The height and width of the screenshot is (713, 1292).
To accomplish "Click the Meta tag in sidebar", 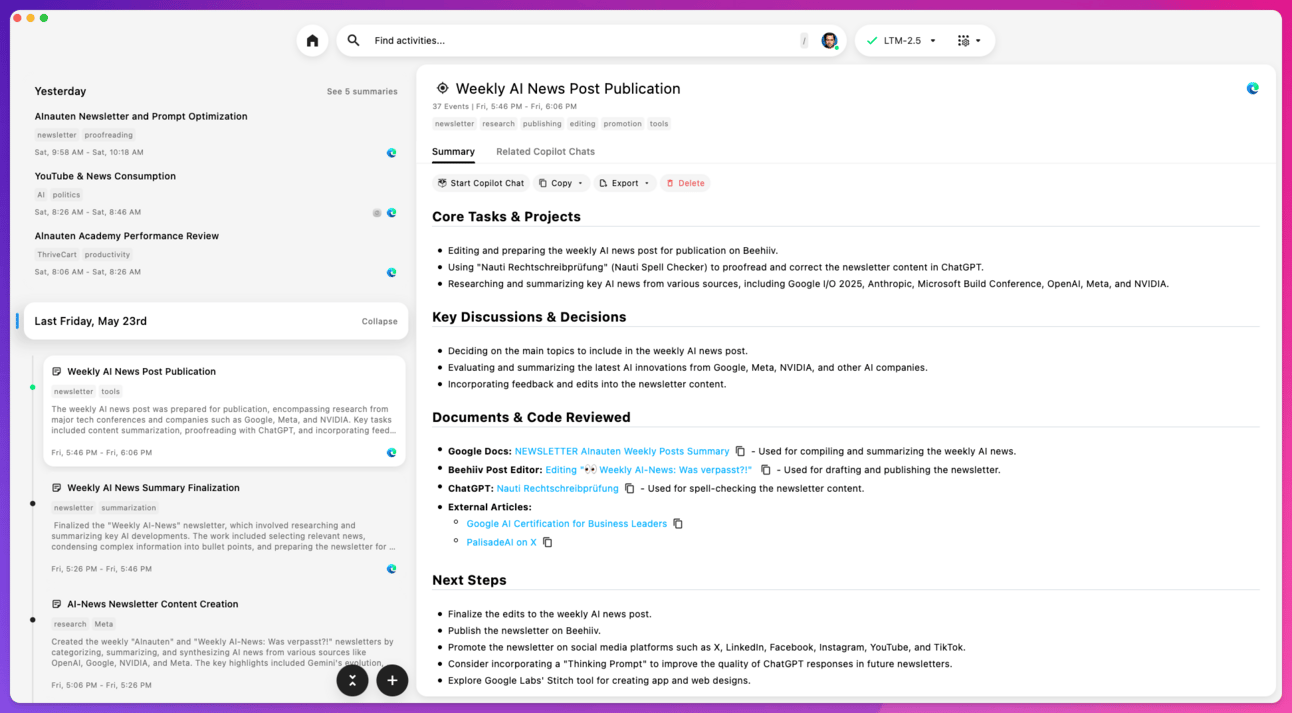I will 104,624.
